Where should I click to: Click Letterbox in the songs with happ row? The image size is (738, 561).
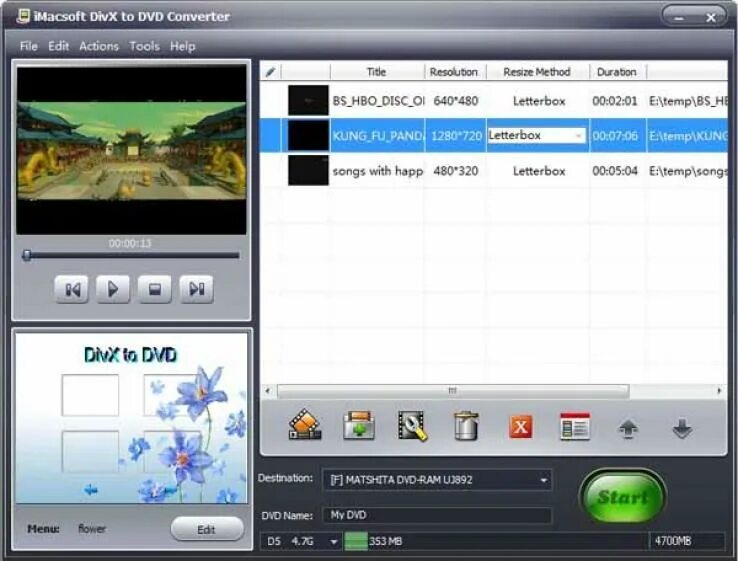[x=539, y=171]
